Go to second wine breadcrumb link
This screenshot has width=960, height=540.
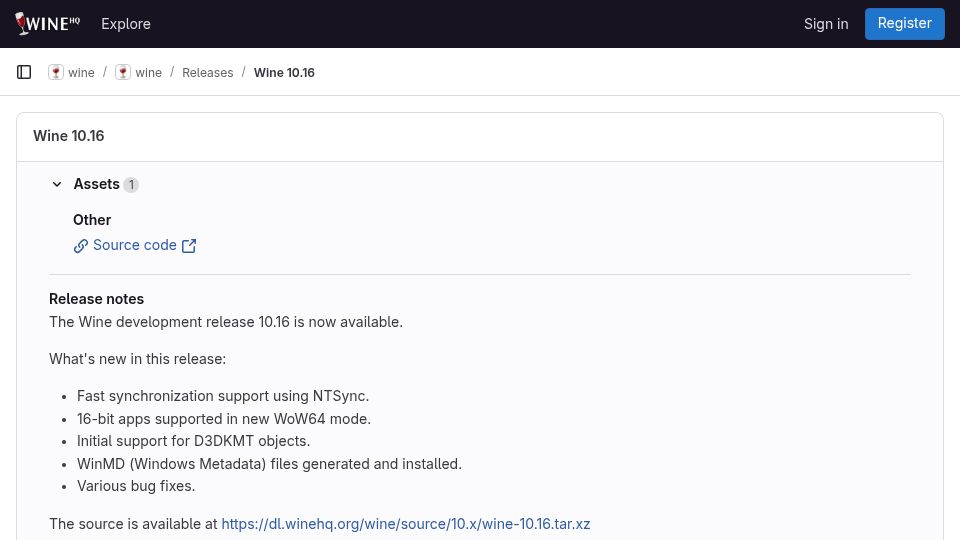pos(149,72)
